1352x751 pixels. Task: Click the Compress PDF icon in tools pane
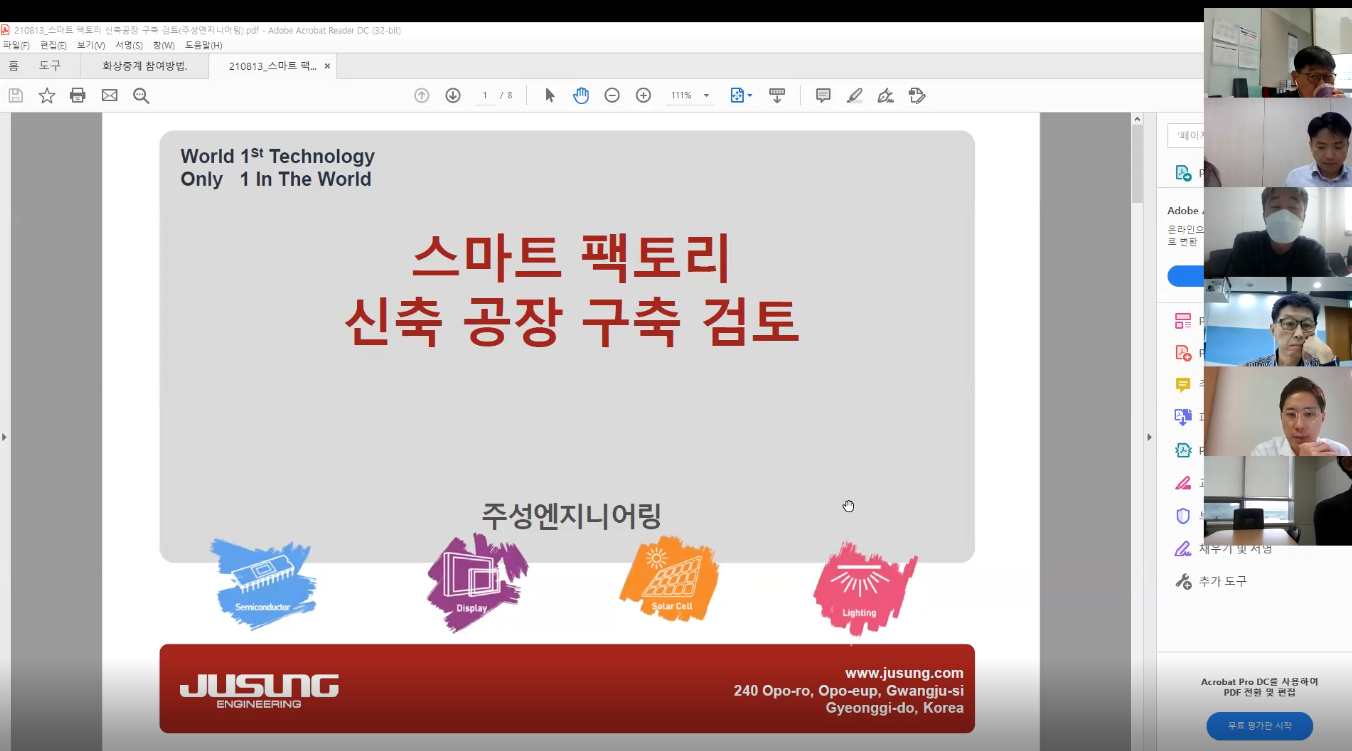coord(1183,450)
